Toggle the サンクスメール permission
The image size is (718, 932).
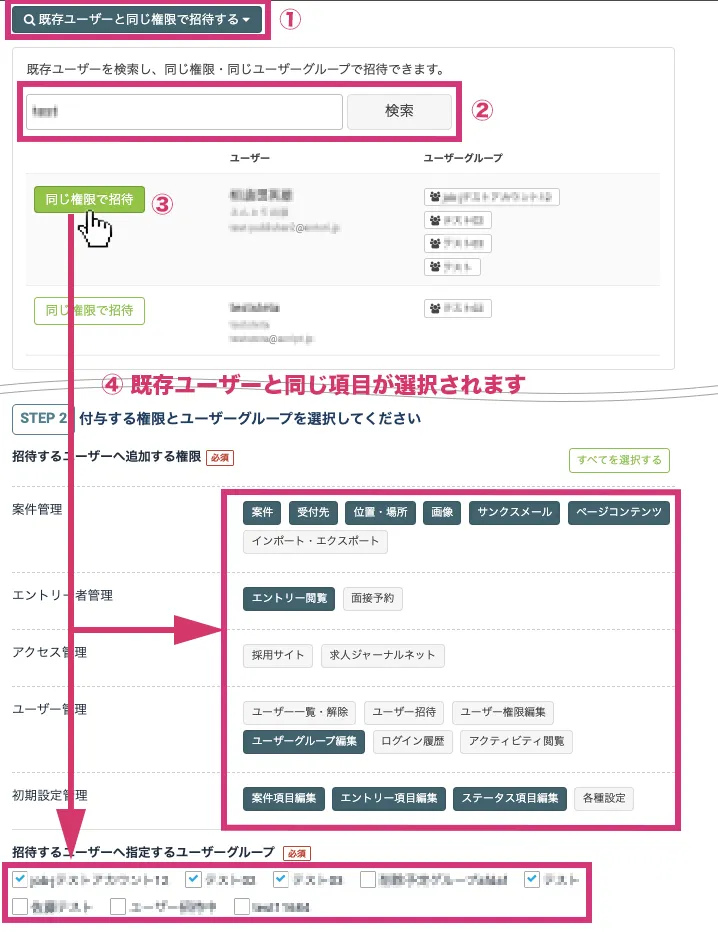coord(514,512)
